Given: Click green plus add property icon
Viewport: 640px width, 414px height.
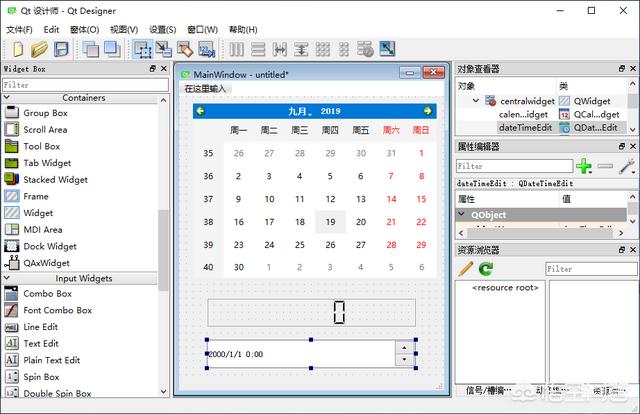Looking at the screenshot, I should (x=584, y=166).
